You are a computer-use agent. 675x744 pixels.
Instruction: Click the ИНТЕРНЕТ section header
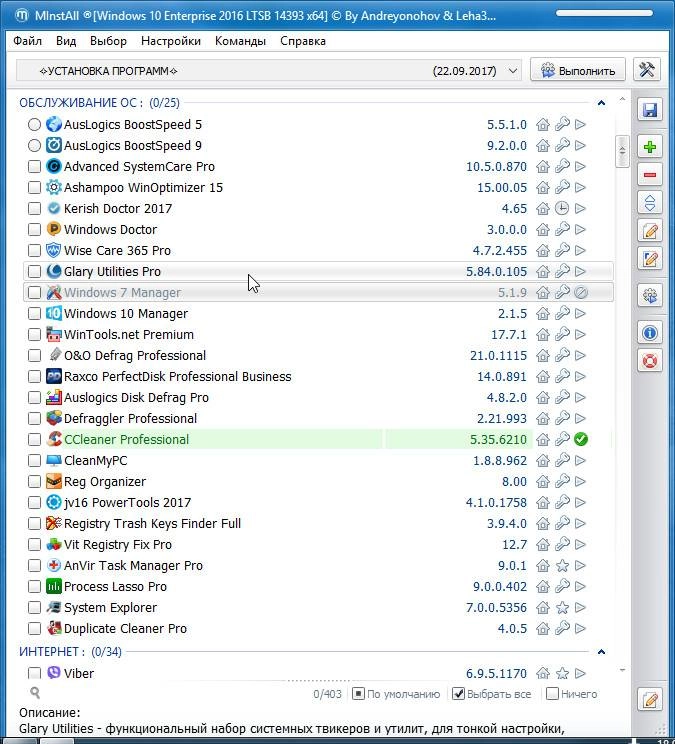pos(70,652)
